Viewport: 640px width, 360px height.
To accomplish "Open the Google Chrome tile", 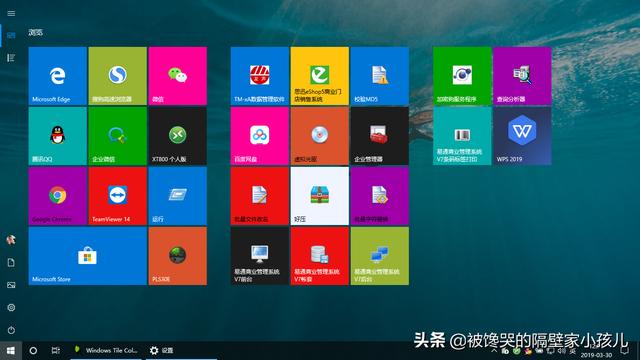I will 58,196.
